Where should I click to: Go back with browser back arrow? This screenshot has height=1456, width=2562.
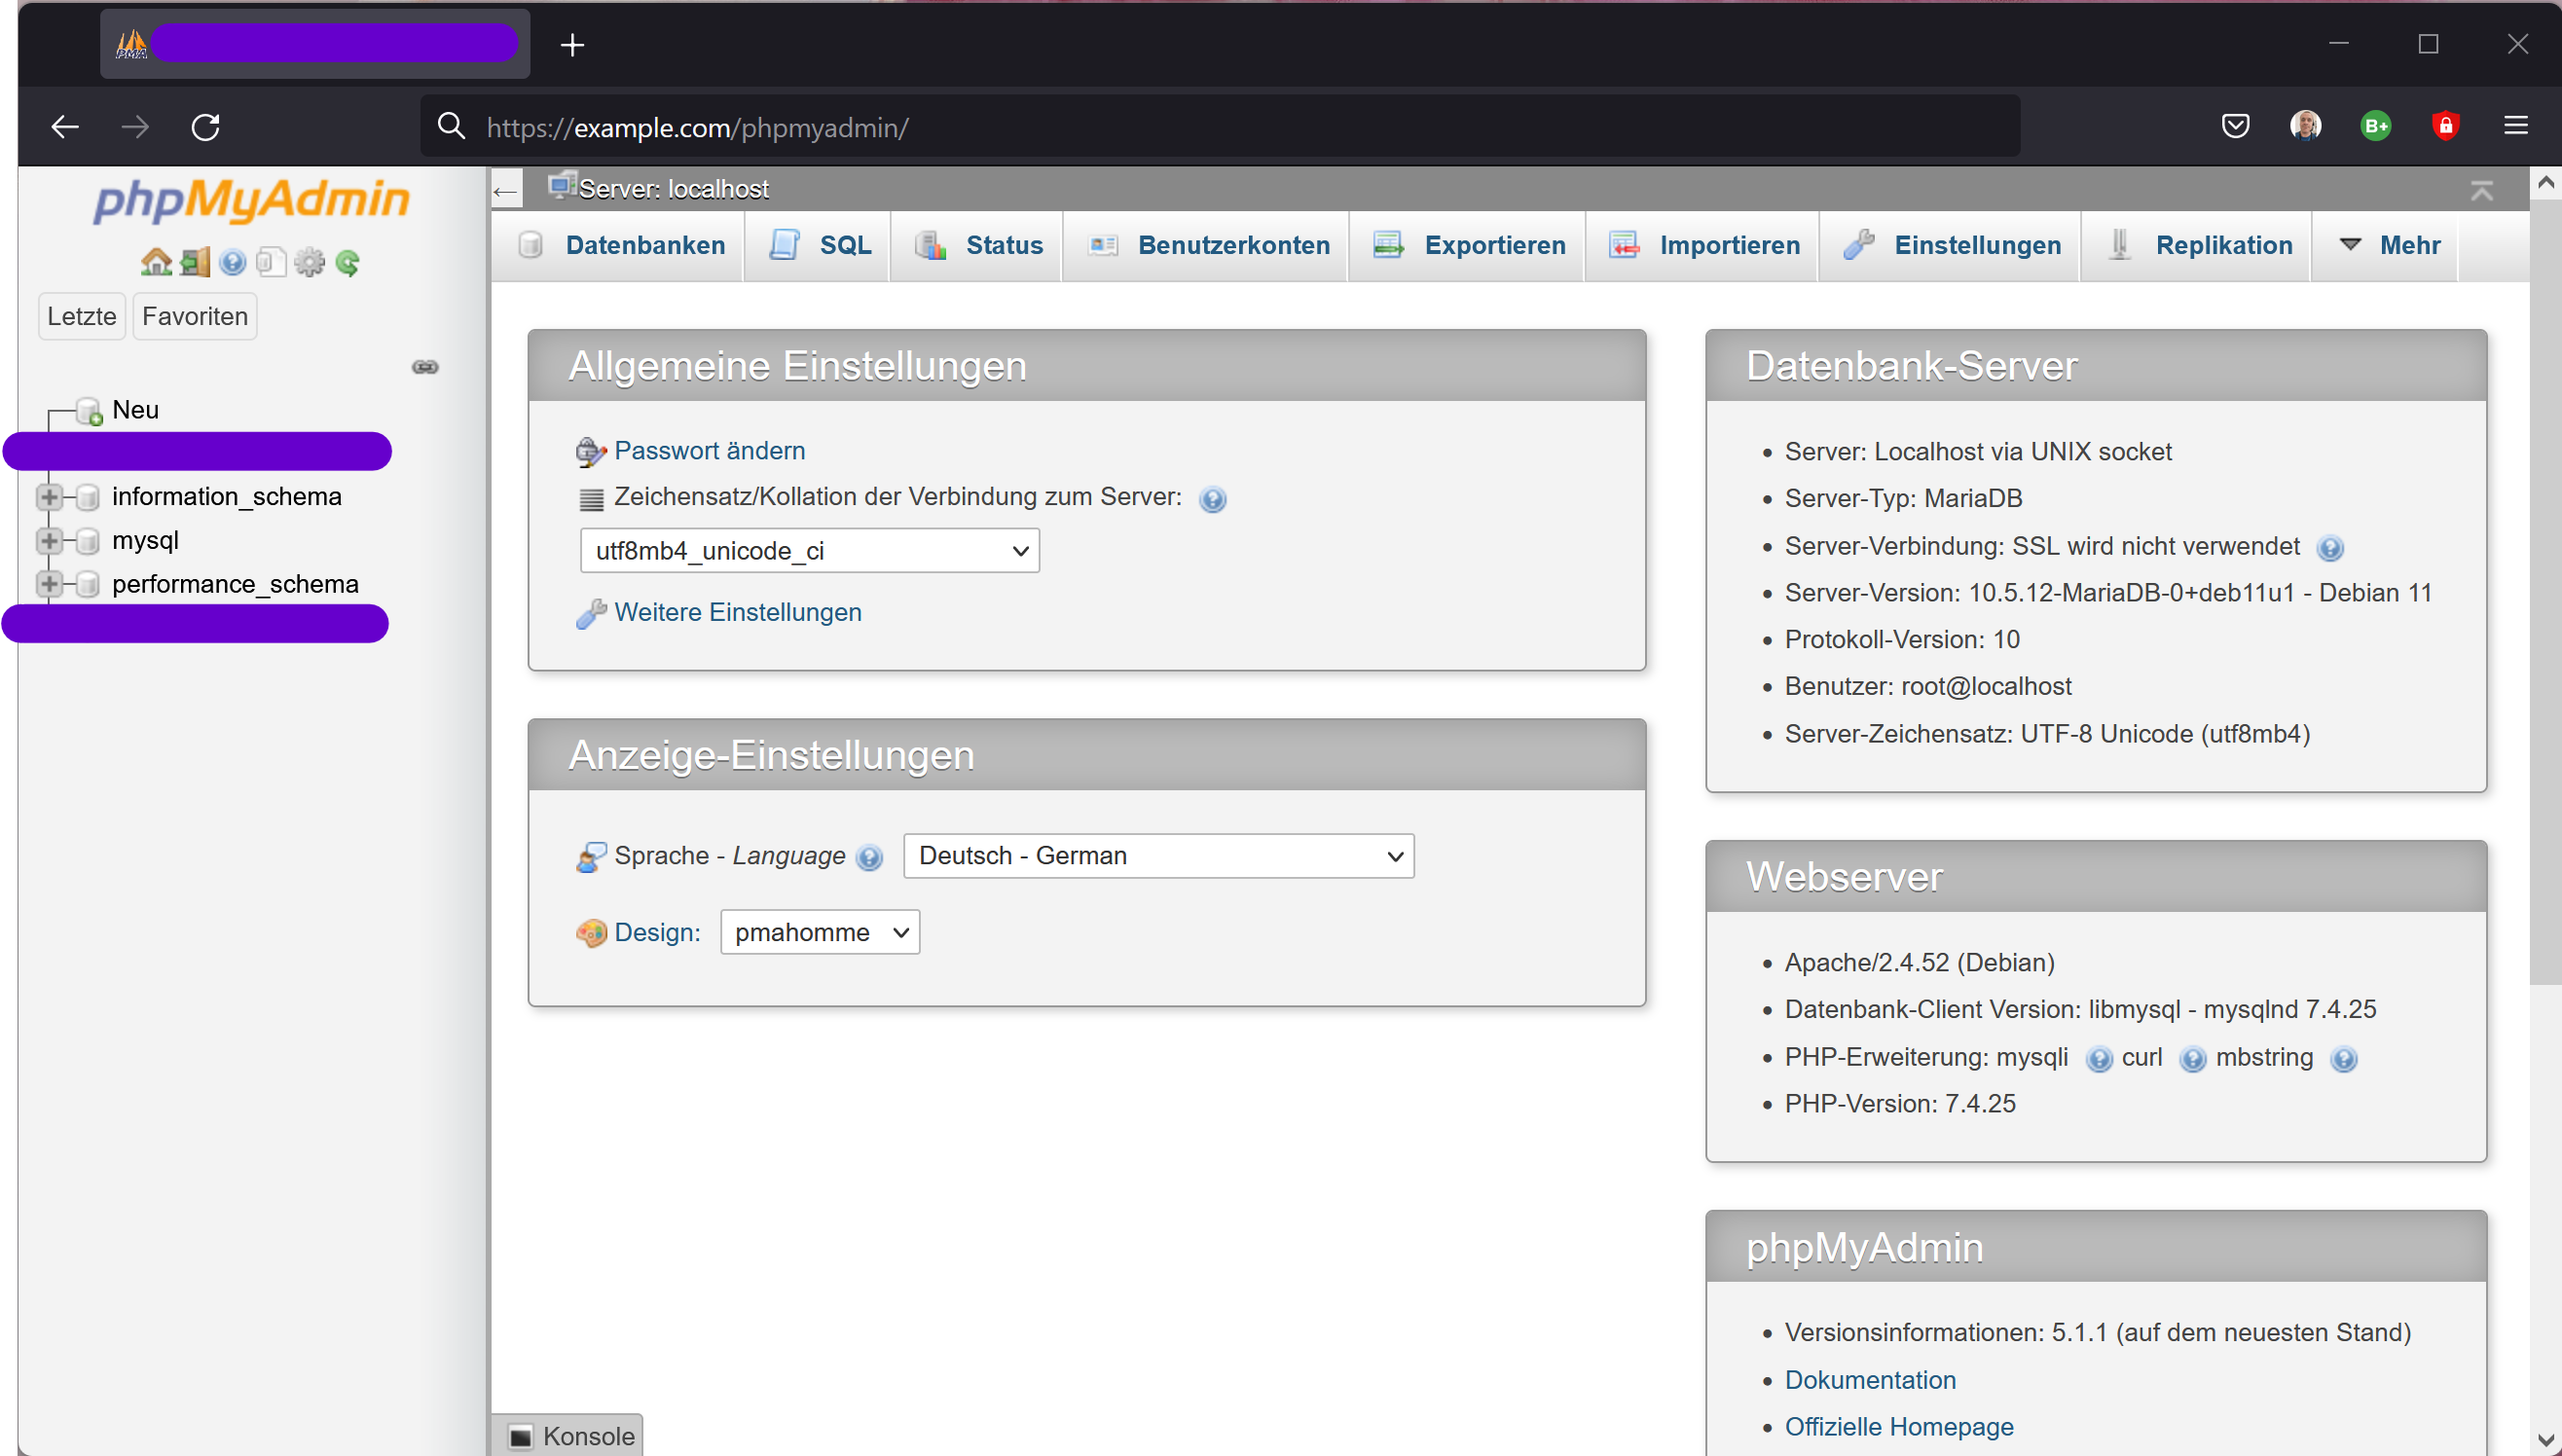(65, 127)
